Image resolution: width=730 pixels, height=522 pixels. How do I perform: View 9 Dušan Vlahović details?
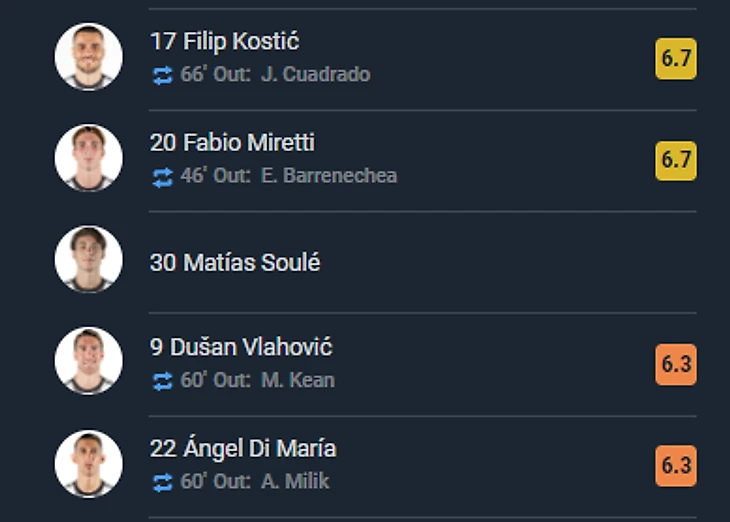(241, 347)
